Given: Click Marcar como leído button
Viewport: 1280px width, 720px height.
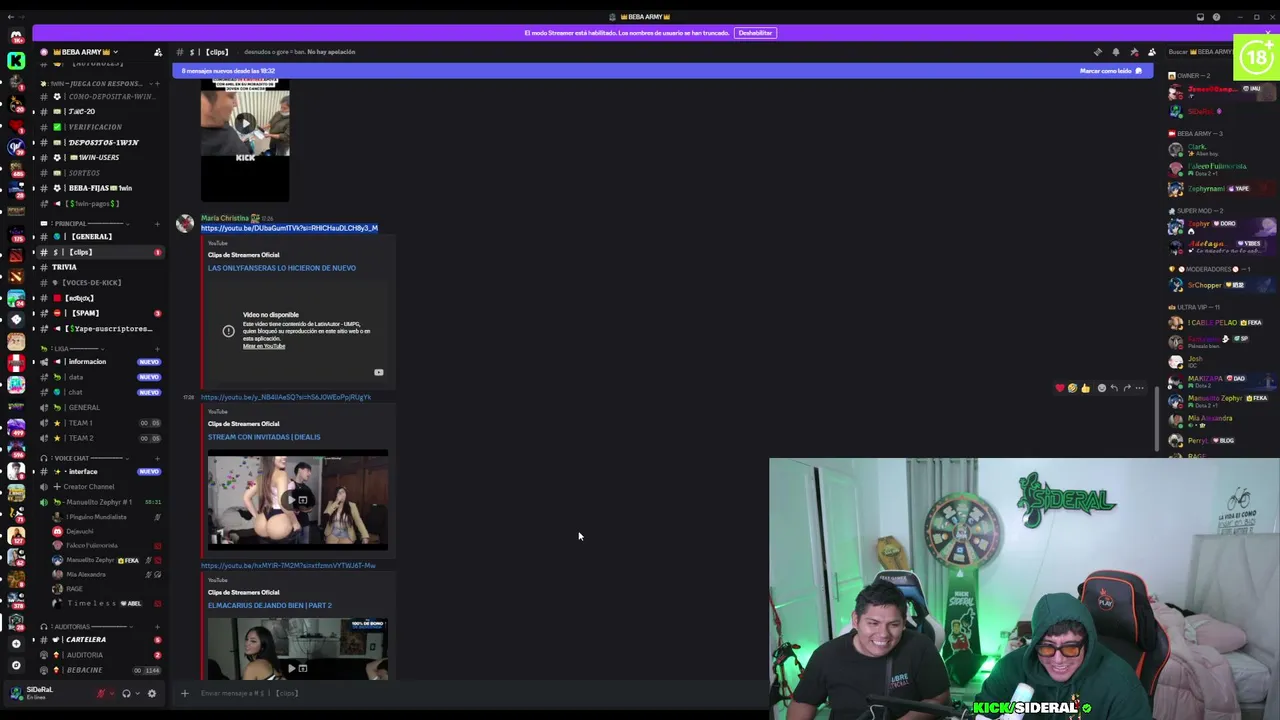Looking at the screenshot, I should click(x=1111, y=71).
